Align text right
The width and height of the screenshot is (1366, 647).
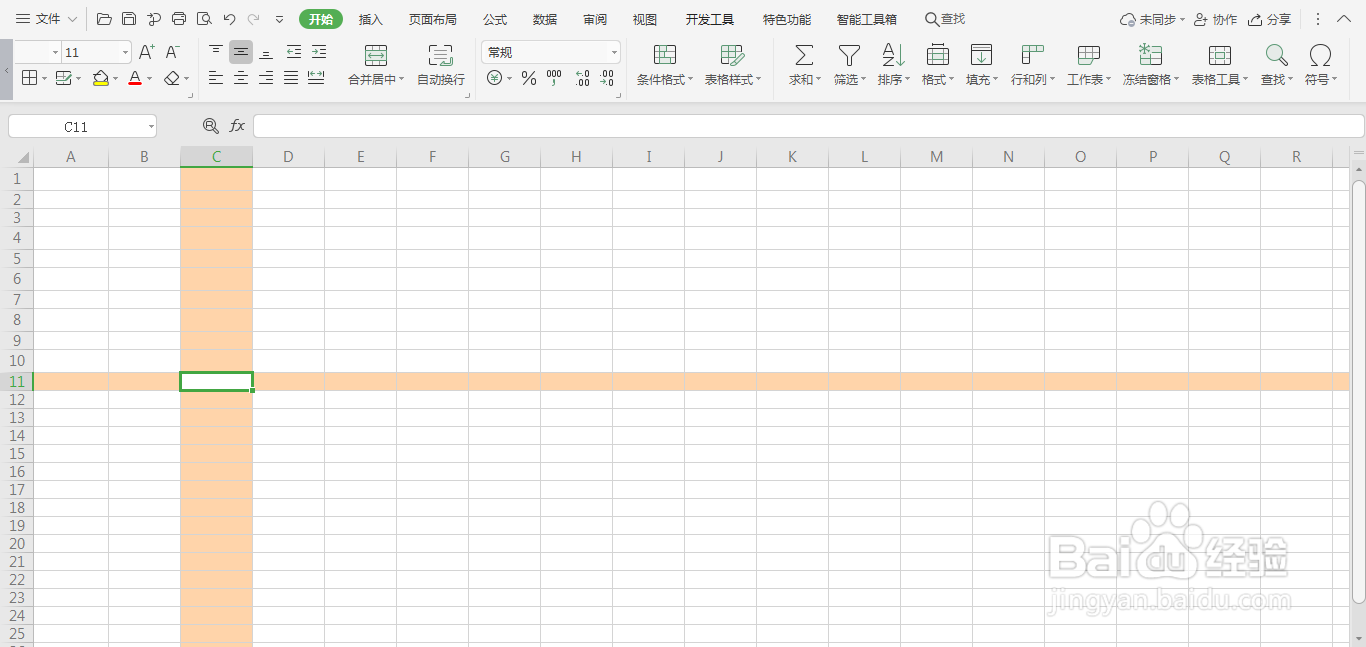tap(266, 78)
